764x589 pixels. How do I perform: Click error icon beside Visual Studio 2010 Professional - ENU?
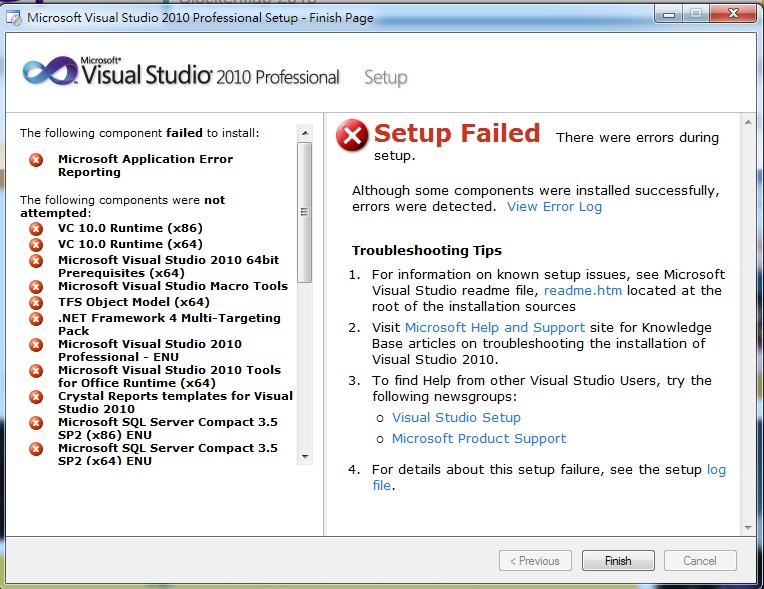[x=36, y=344]
